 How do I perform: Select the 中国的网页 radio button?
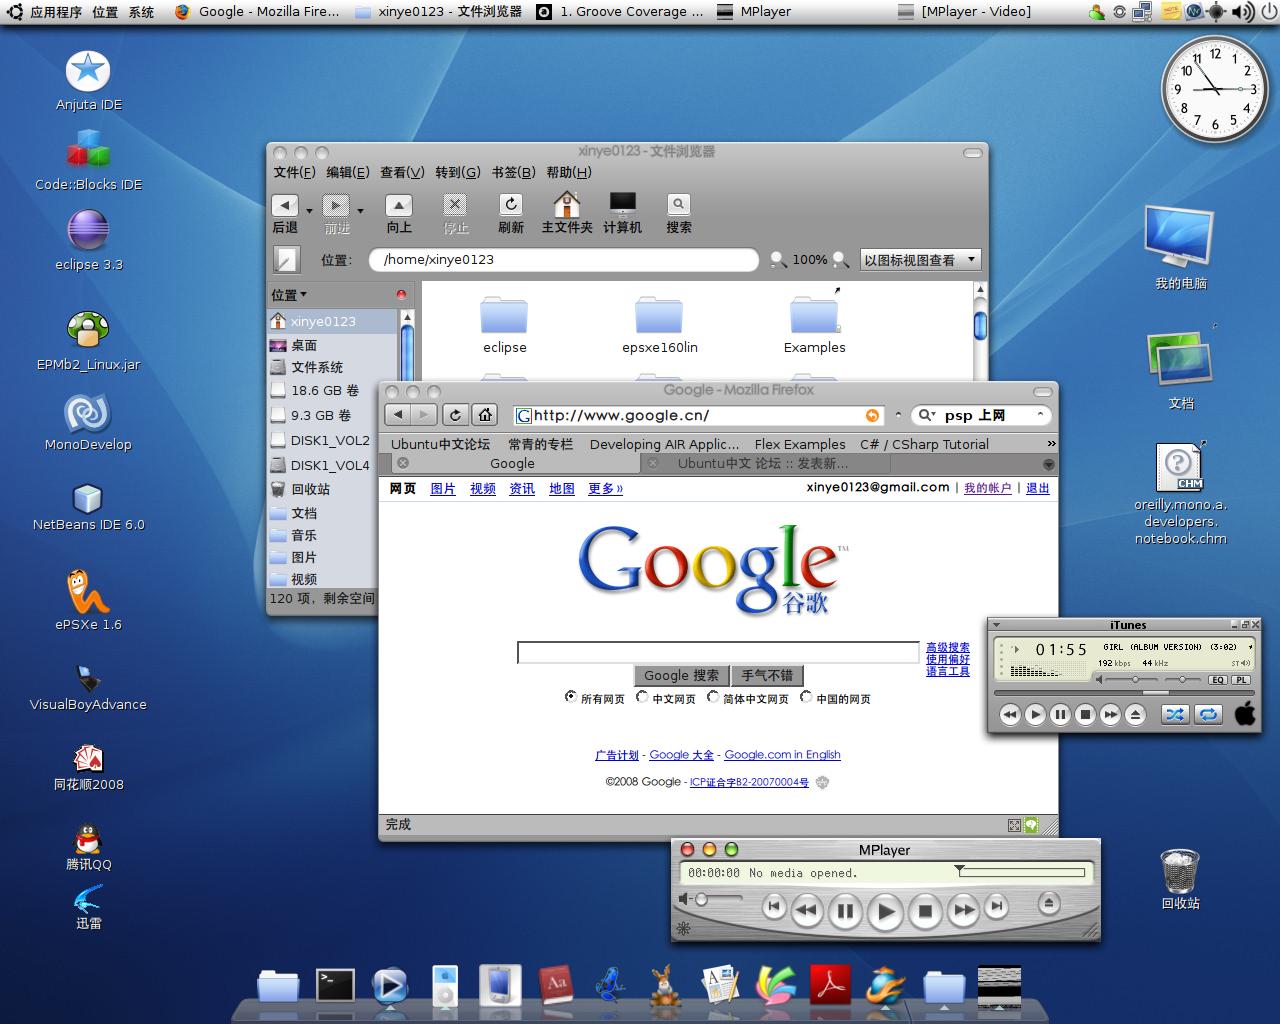tap(806, 696)
